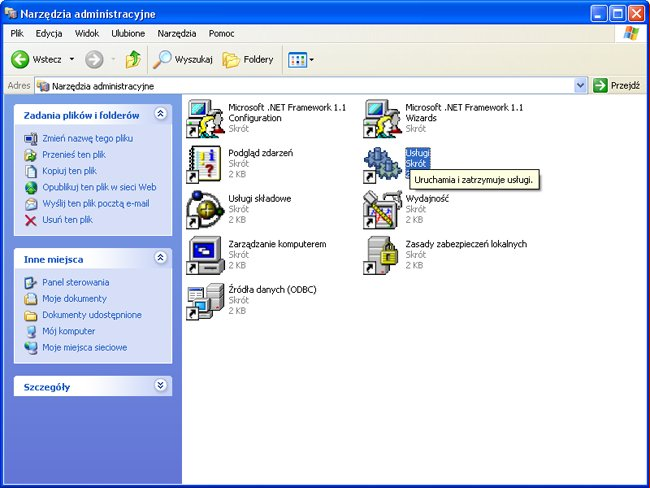The width and height of the screenshot is (650, 488).
Task: Click the Kopiuj ten plik icon
Action: [x=31, y=171]
